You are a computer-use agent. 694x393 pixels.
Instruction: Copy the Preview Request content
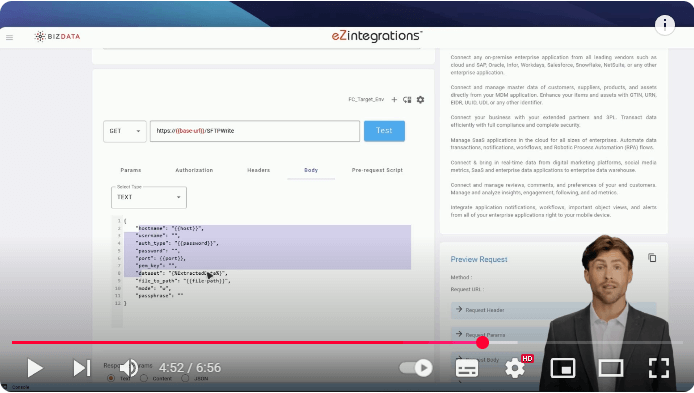[652, 258]
